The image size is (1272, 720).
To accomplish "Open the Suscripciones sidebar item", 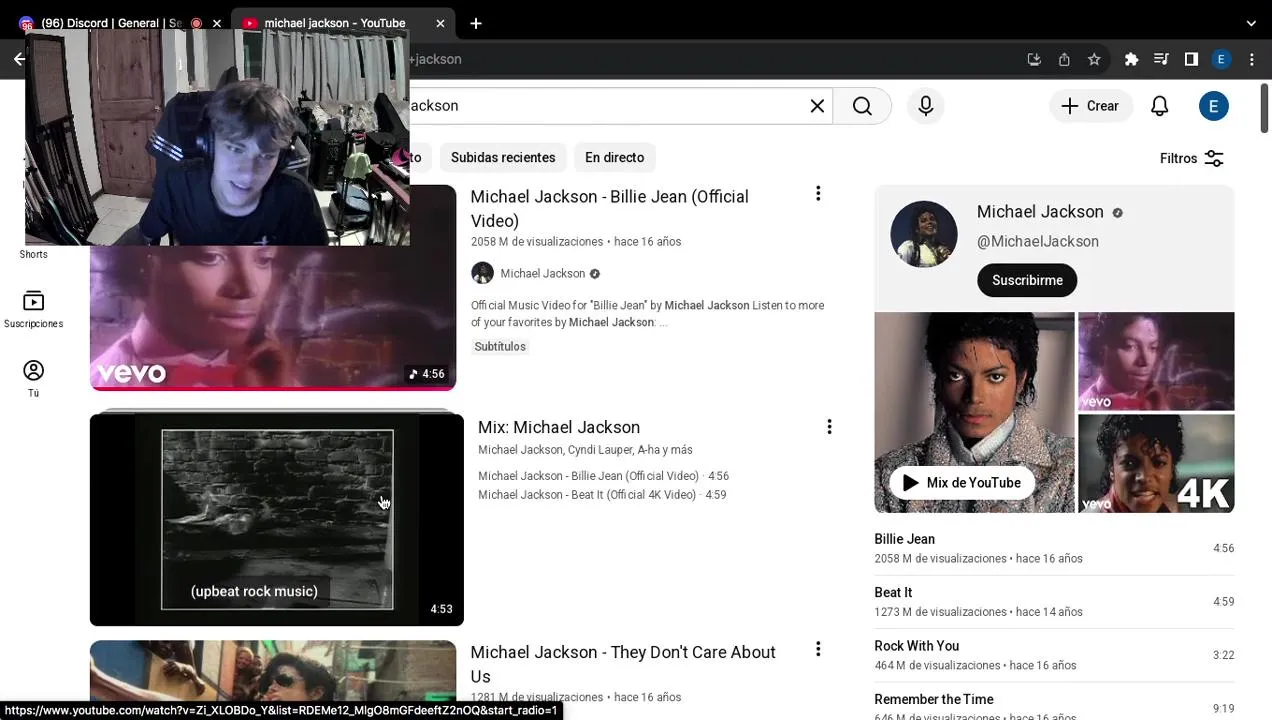I will pyautogui.click(x=33, y=310).
